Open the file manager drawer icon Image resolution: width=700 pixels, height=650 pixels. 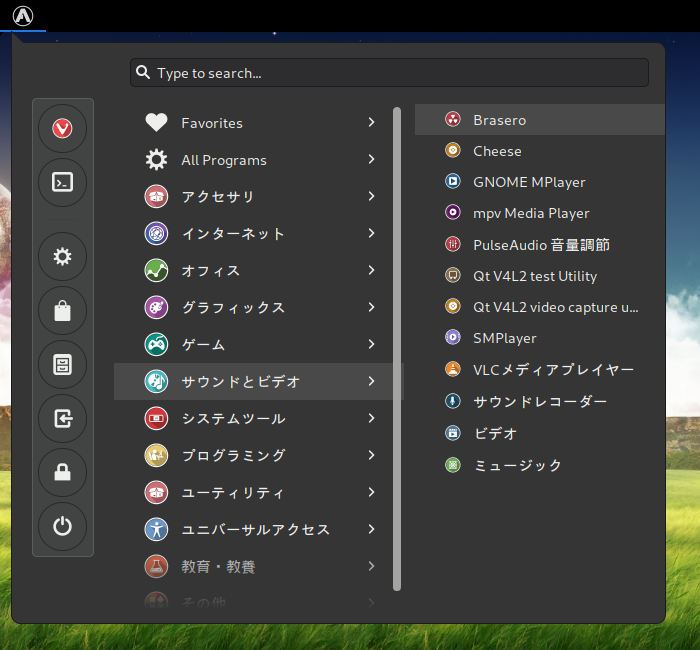coord(62,364)
